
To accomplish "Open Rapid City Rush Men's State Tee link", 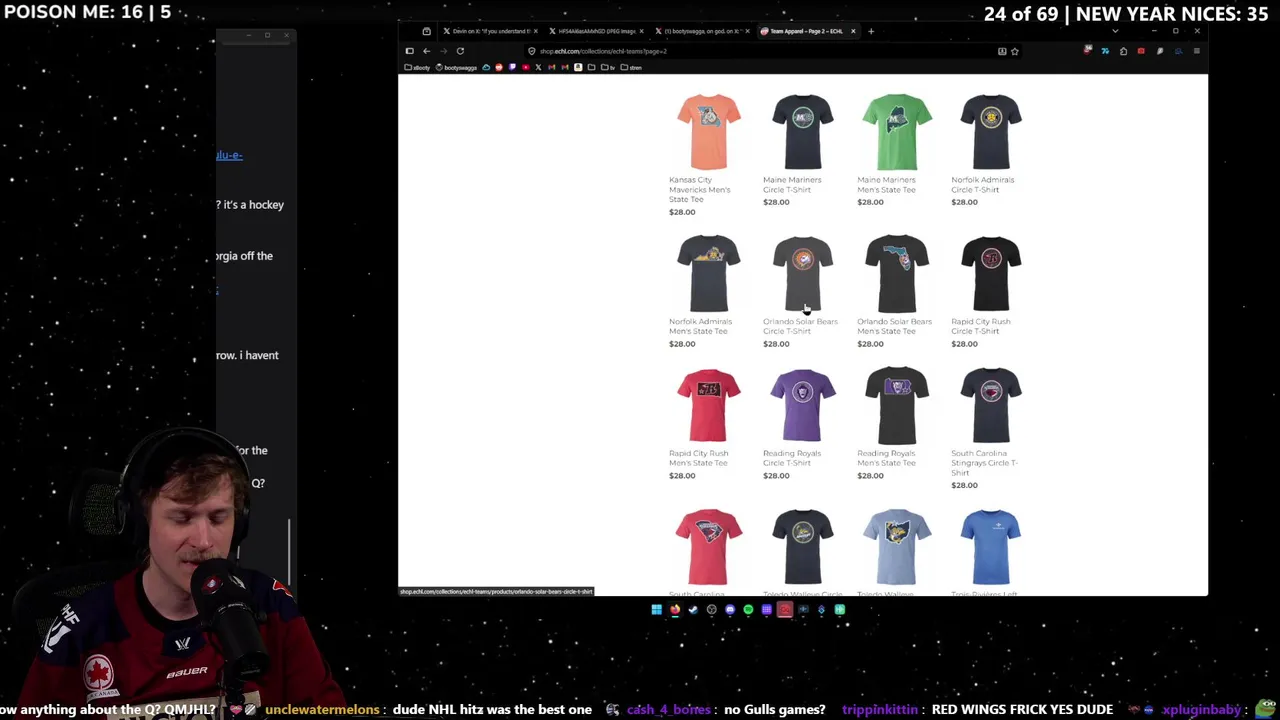I will click(698, 458).
